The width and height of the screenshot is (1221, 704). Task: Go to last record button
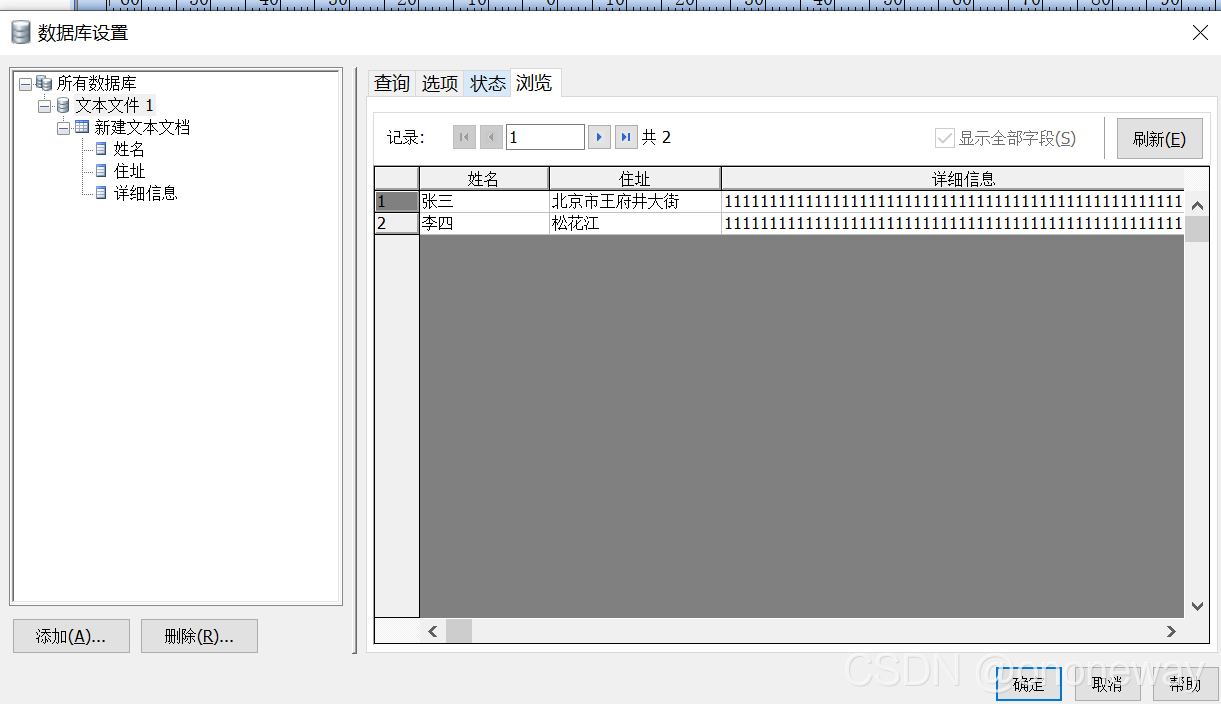click(626, 137)
